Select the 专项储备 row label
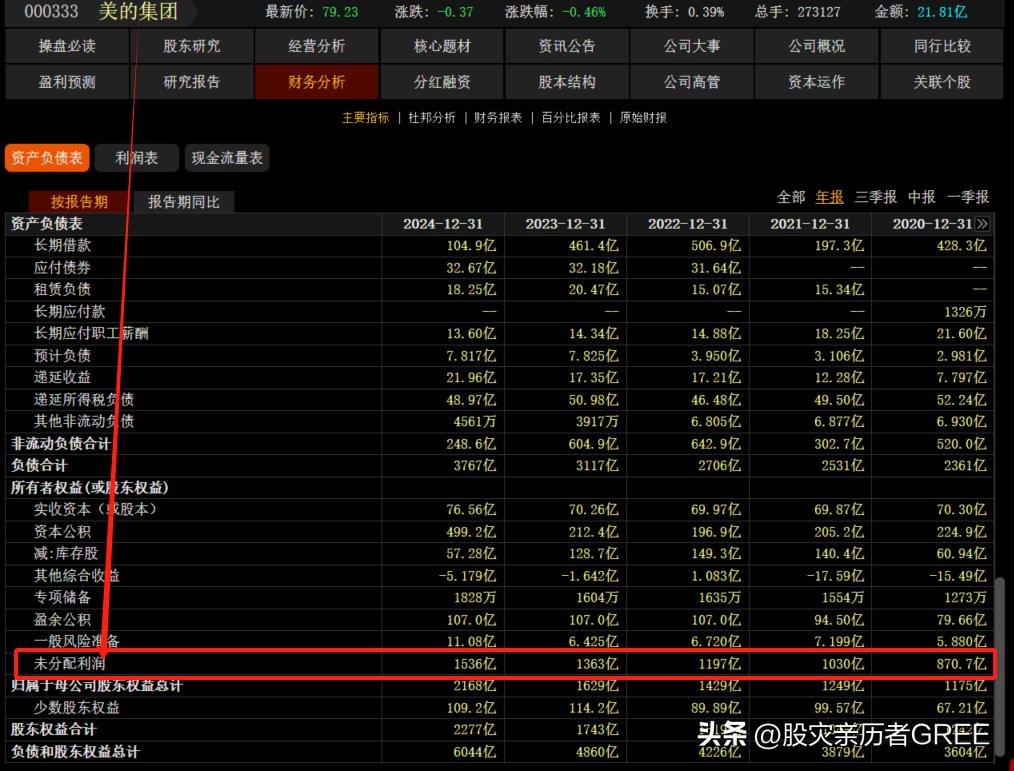Image resolution: width=1014 pixels, height=771 pixels. coord(63,598)
